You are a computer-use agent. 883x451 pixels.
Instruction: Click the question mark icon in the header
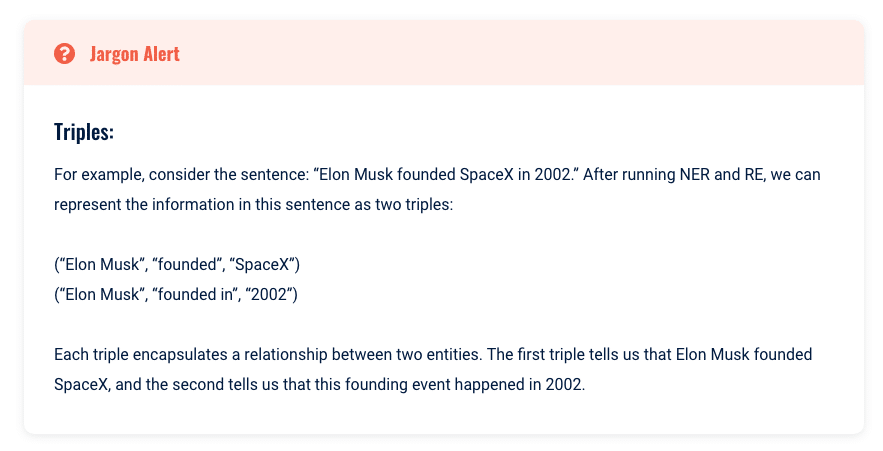pos(65,54)
